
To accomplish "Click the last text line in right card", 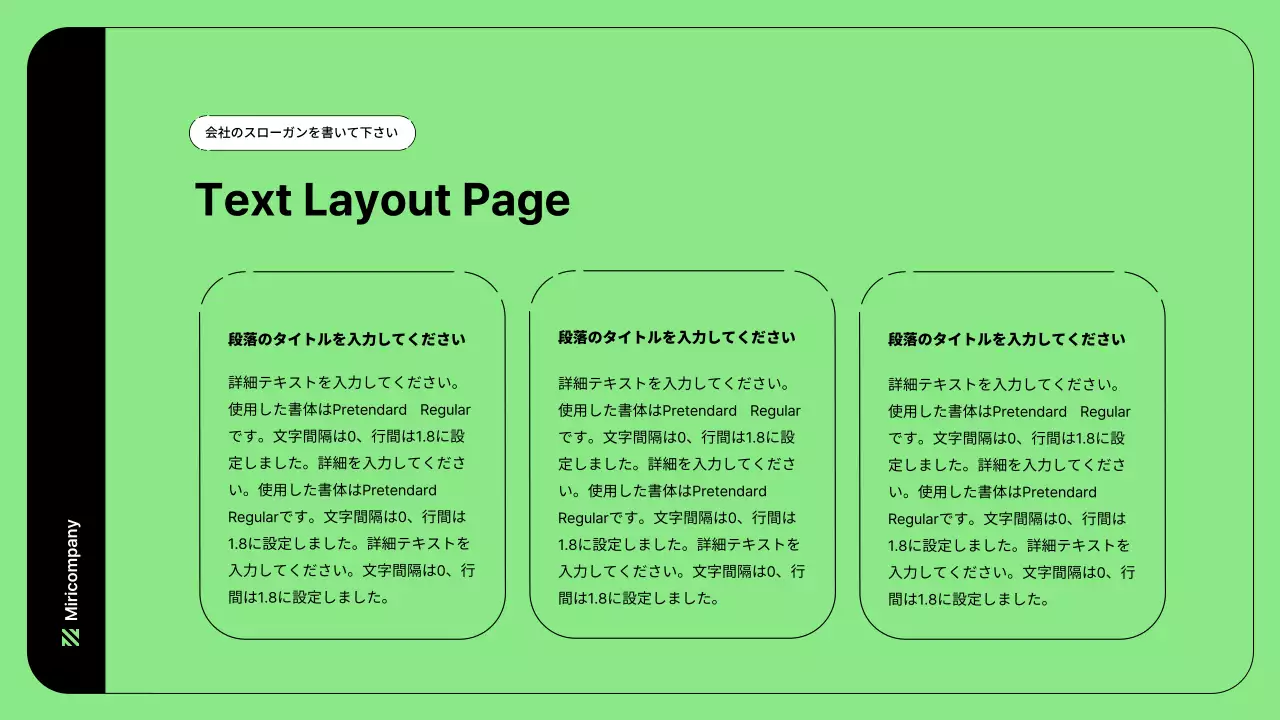I will click(968, 600).
